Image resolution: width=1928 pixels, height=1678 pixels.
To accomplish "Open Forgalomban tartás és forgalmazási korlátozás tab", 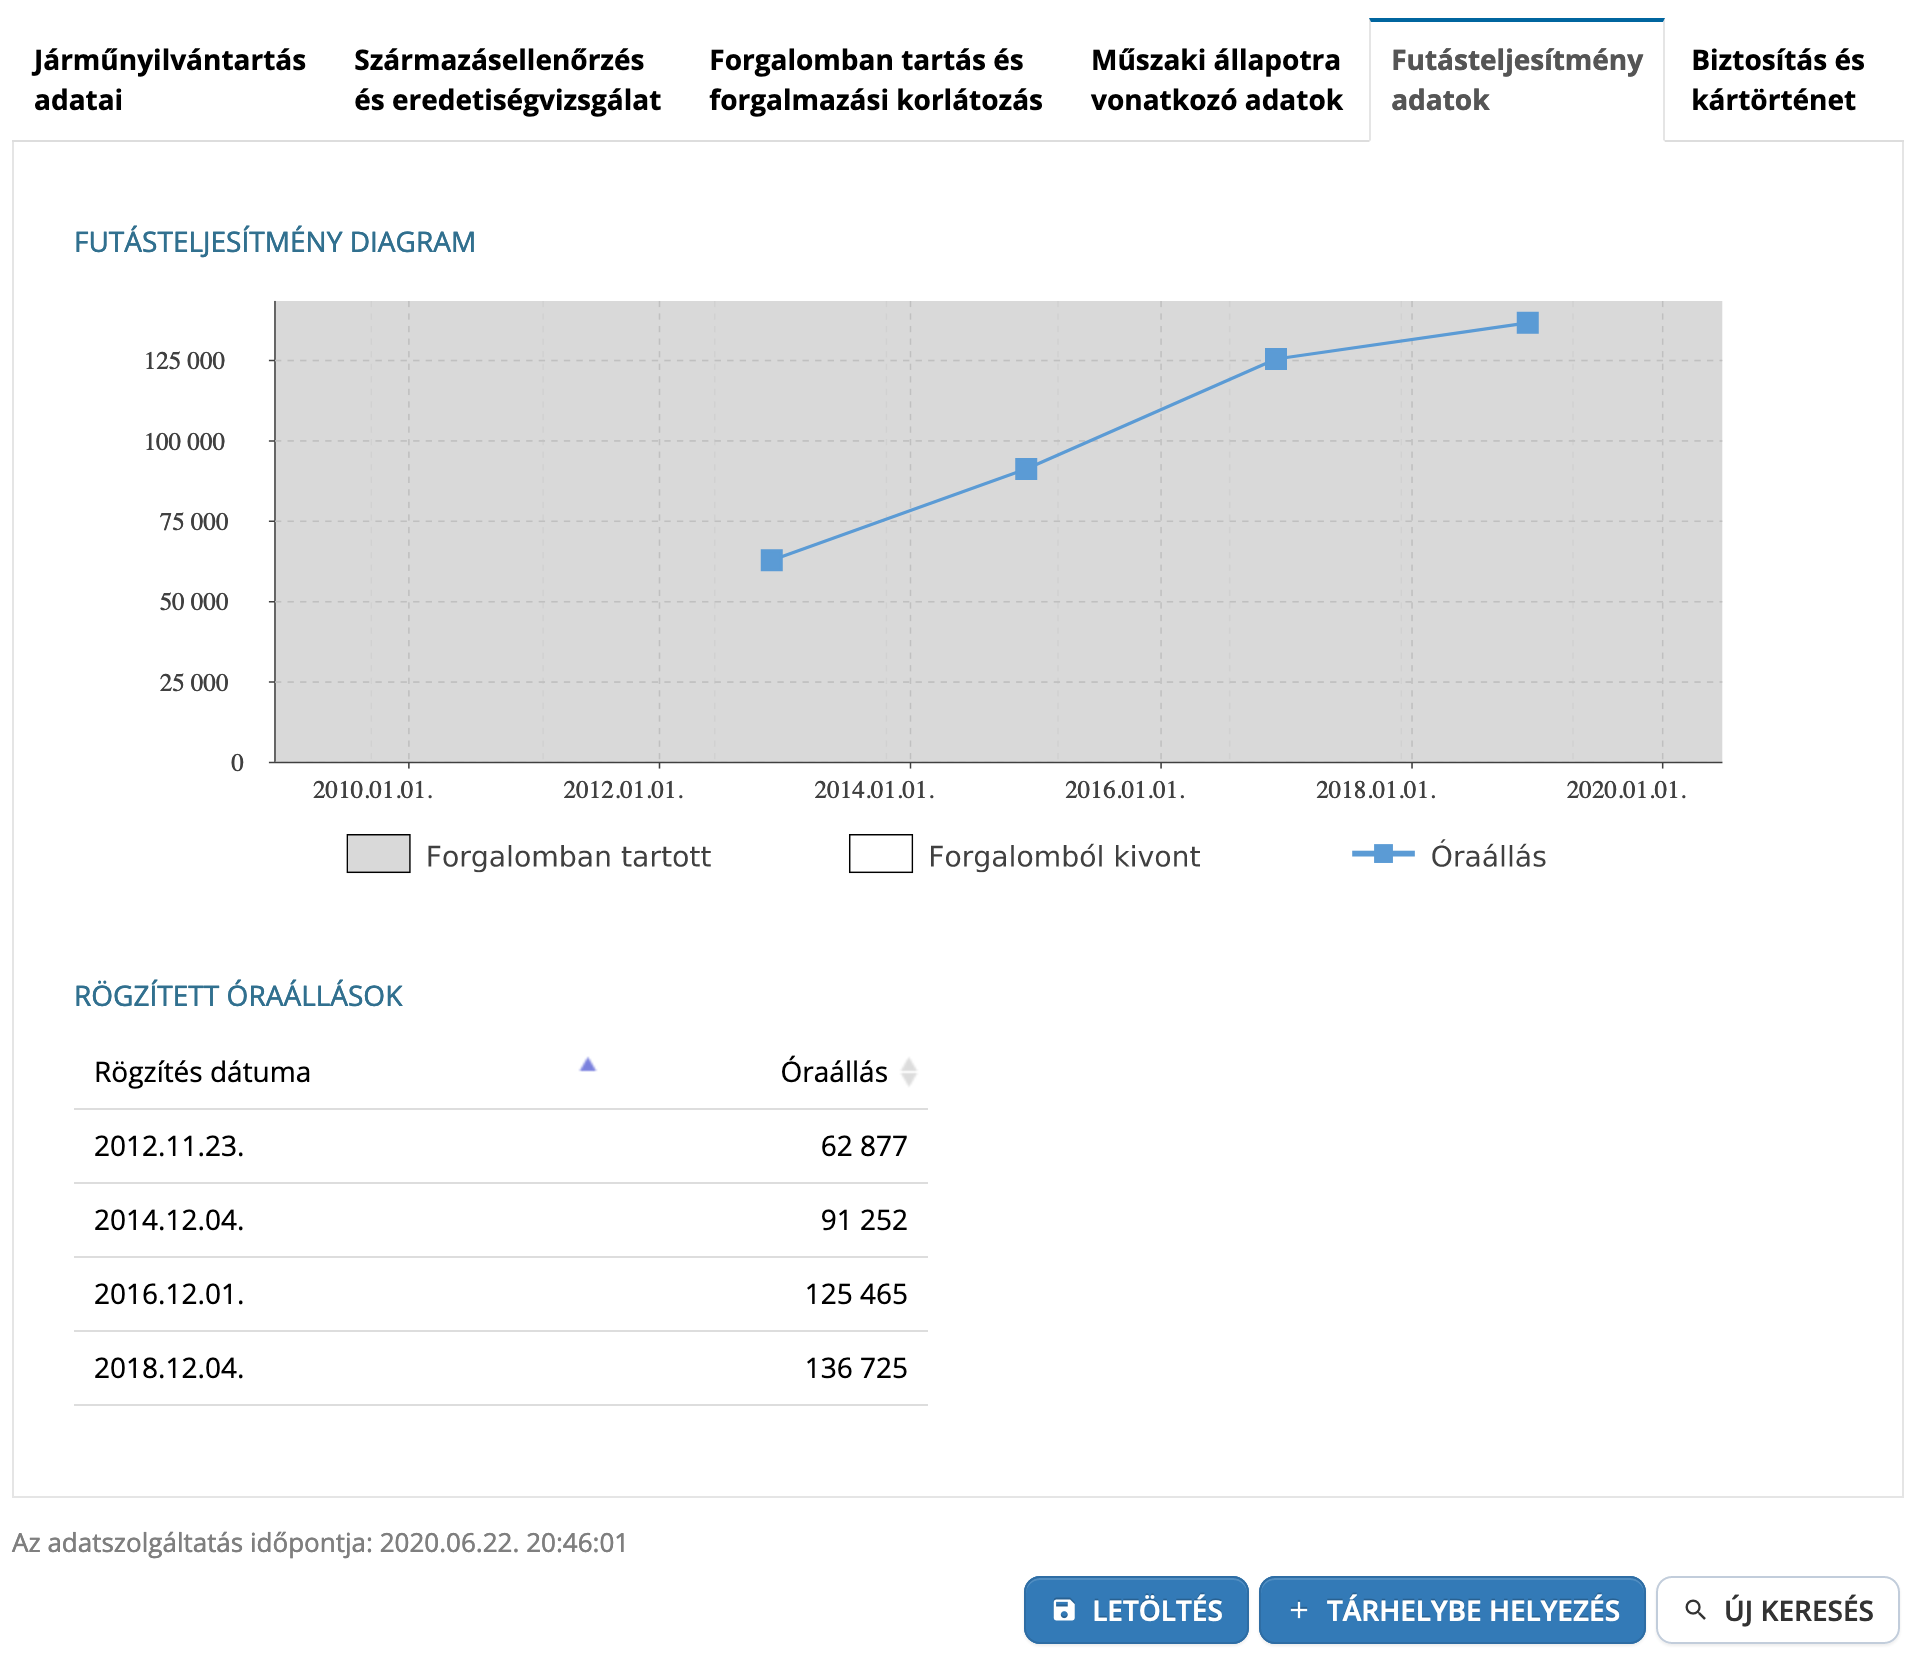I will (x=875, y=80).
